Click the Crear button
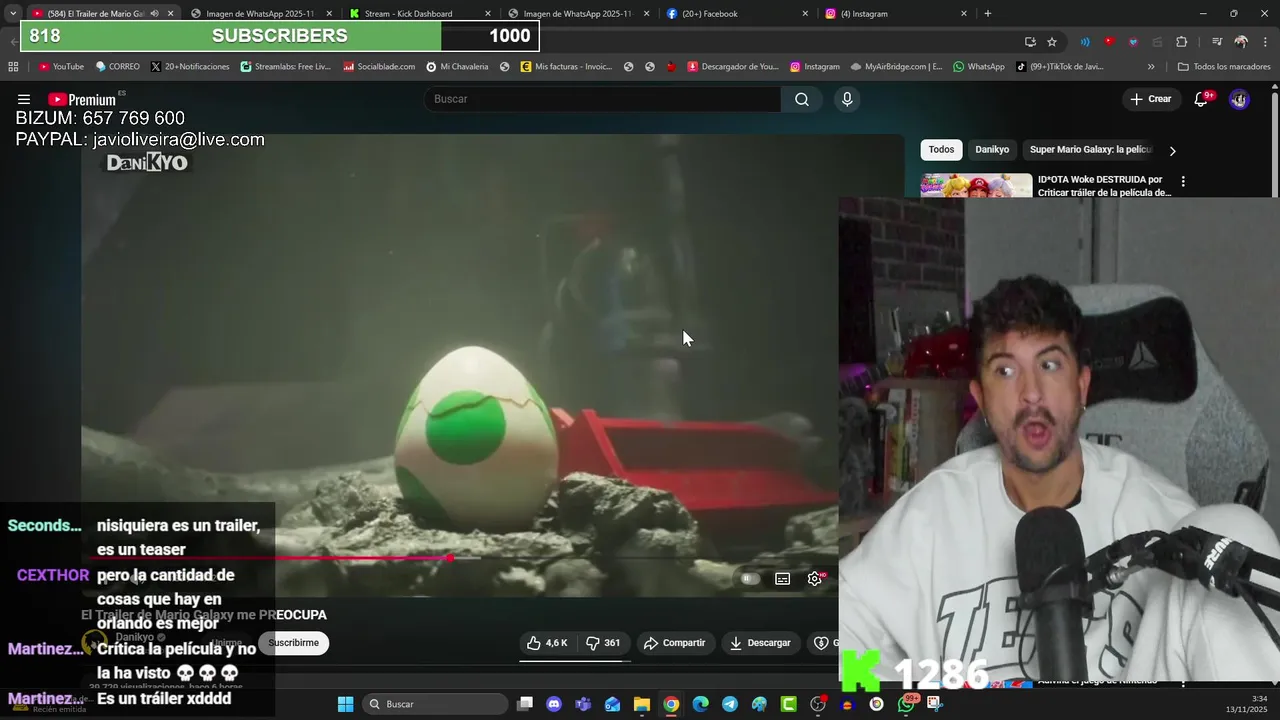 1150,99
